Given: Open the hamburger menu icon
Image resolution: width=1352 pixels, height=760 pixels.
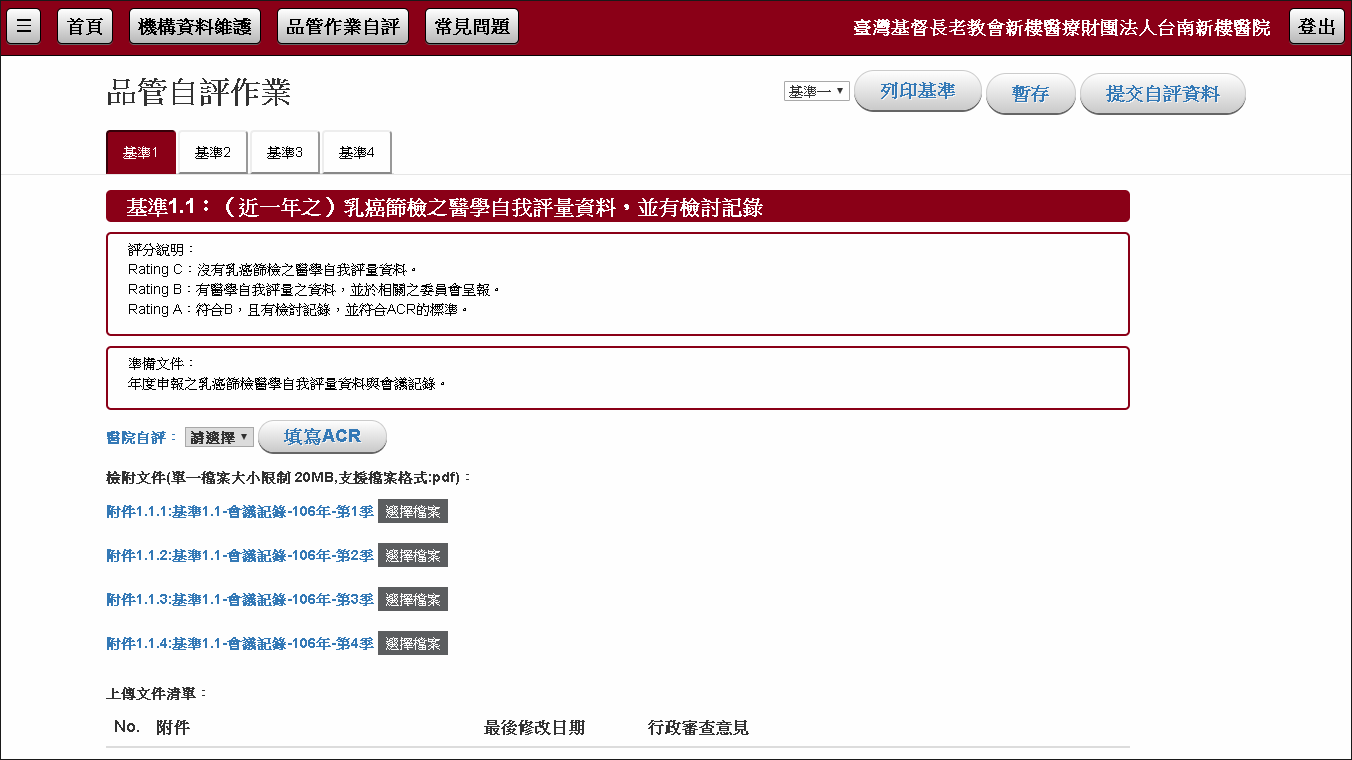Looking at the screenshot, I should click(24, 27).
